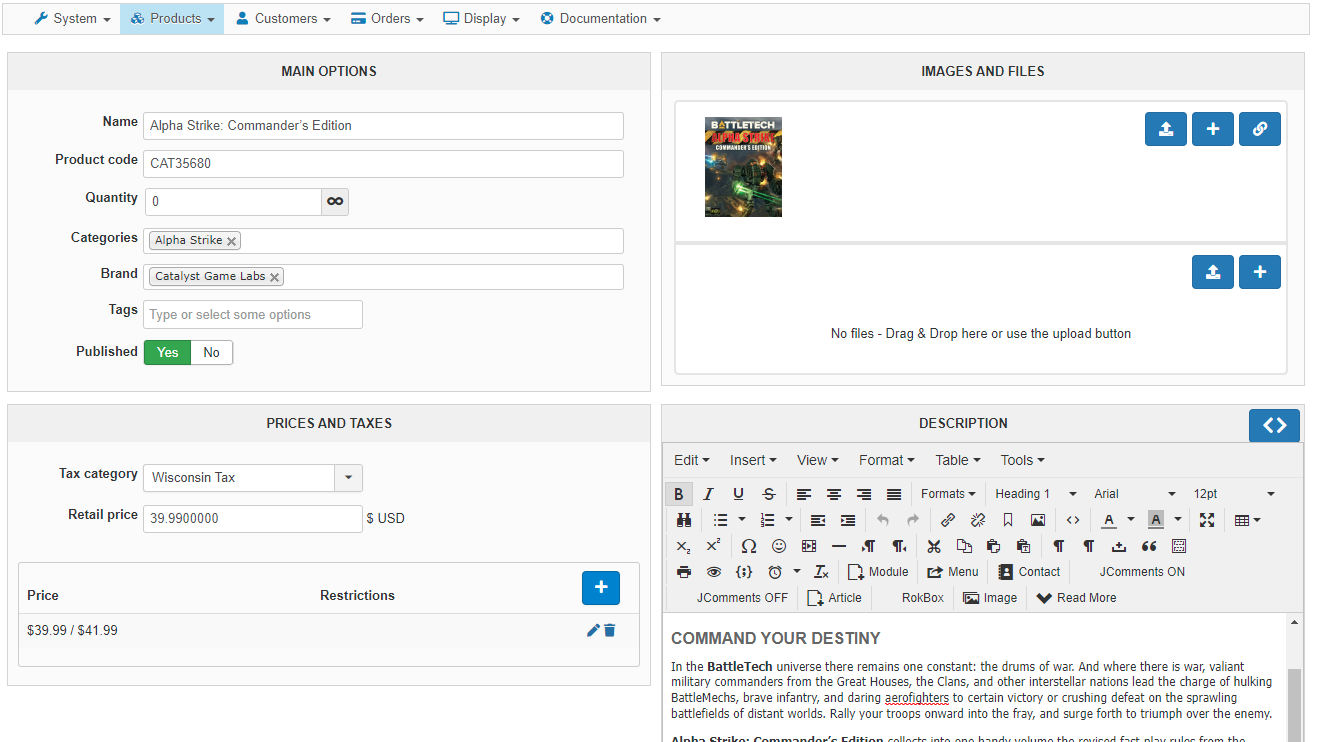This screenshot has width=1317, height=742.
Task: Set unlimited quantity with the infinity button
Action: tap(335, 202)
